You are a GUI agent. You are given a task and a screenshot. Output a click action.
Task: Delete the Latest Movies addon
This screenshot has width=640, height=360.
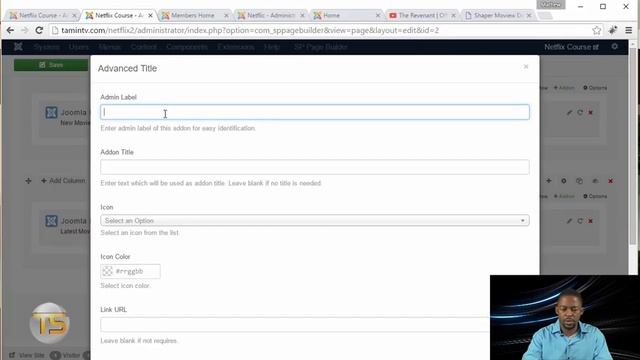(591, 221)
